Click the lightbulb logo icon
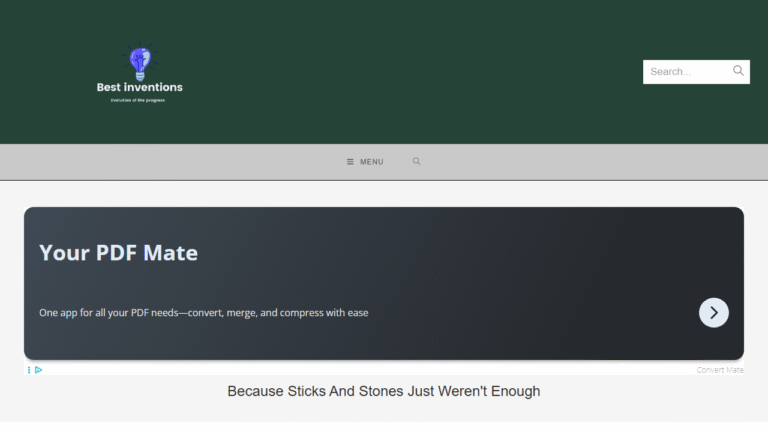This screenshot has width=768, height=432. tap(139, 63)
